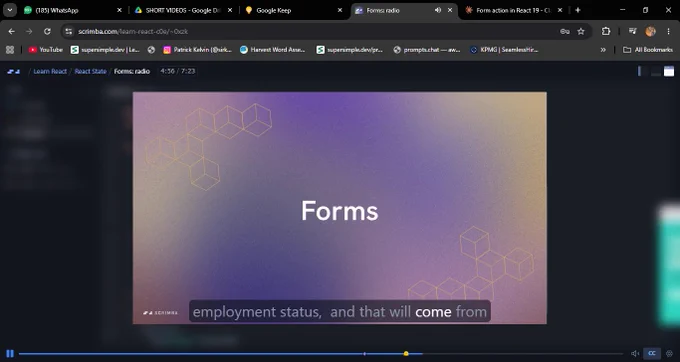Open the player settings gear
The width and height of the screenshot is (680, 362).
pyautogui.click(x=670, y=353)
